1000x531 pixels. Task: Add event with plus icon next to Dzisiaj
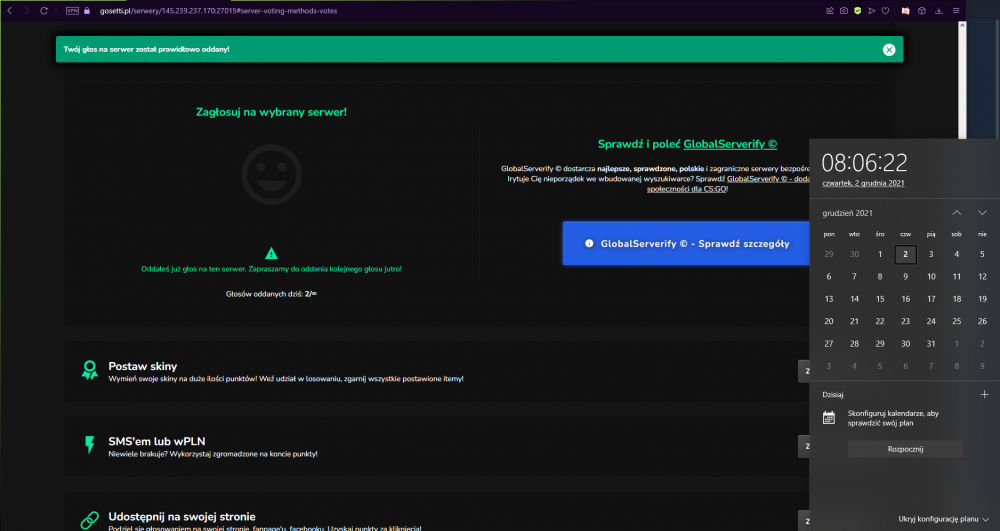[985, 395]
